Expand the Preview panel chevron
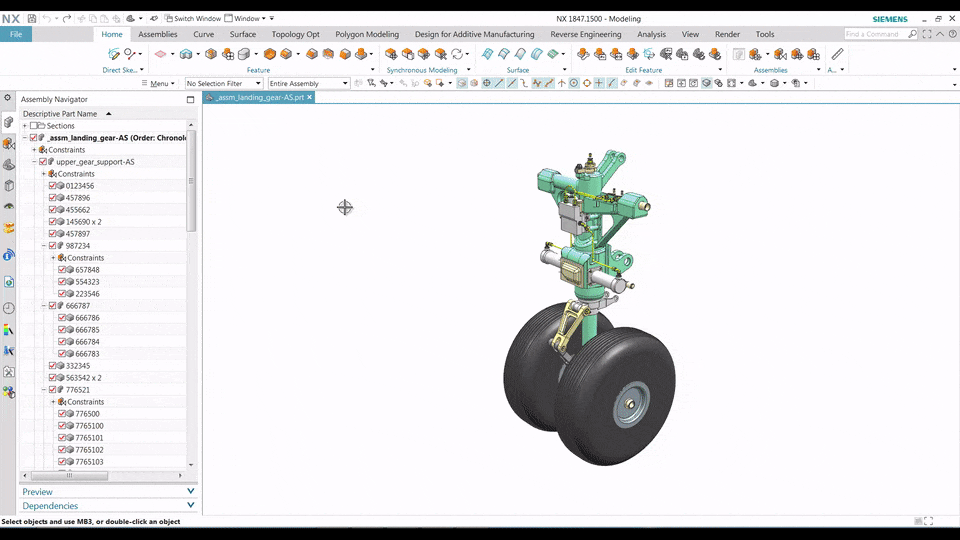960x540 pixels. click(190, 492)
